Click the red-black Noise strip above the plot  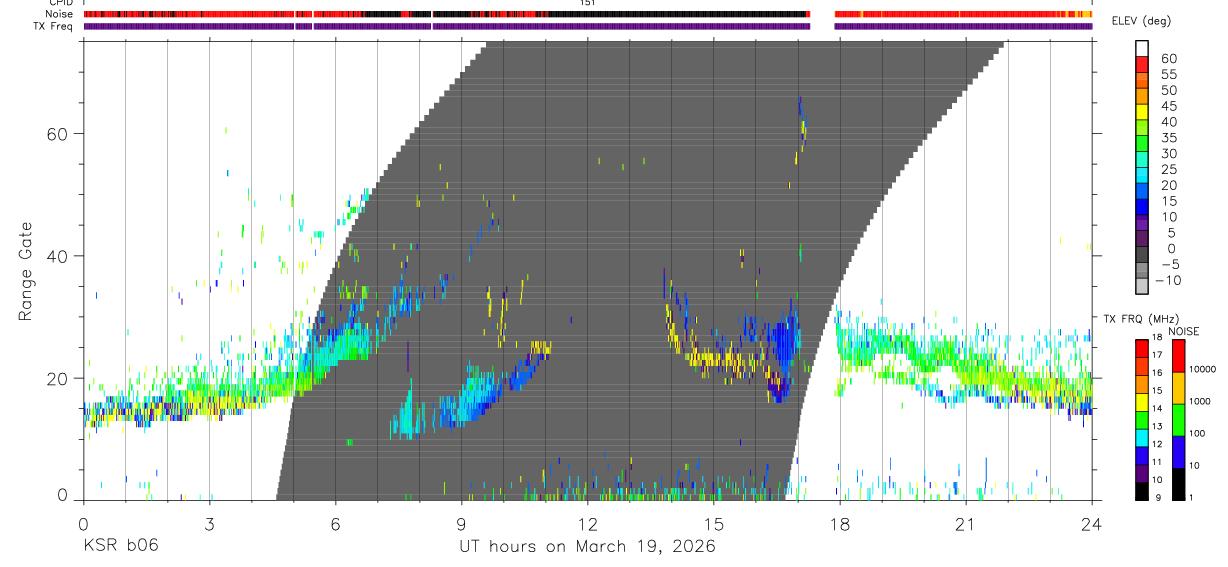587,14
